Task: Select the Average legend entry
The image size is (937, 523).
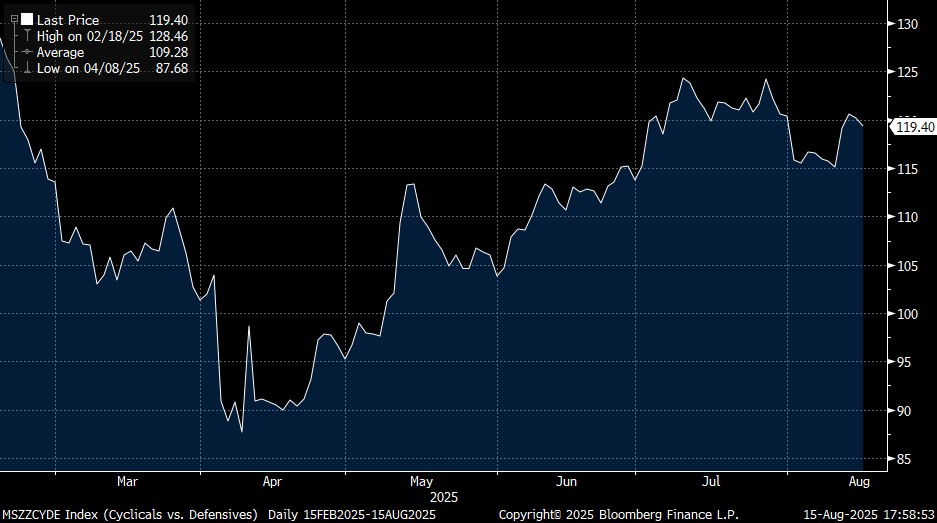Action: (x=61, y=52)
